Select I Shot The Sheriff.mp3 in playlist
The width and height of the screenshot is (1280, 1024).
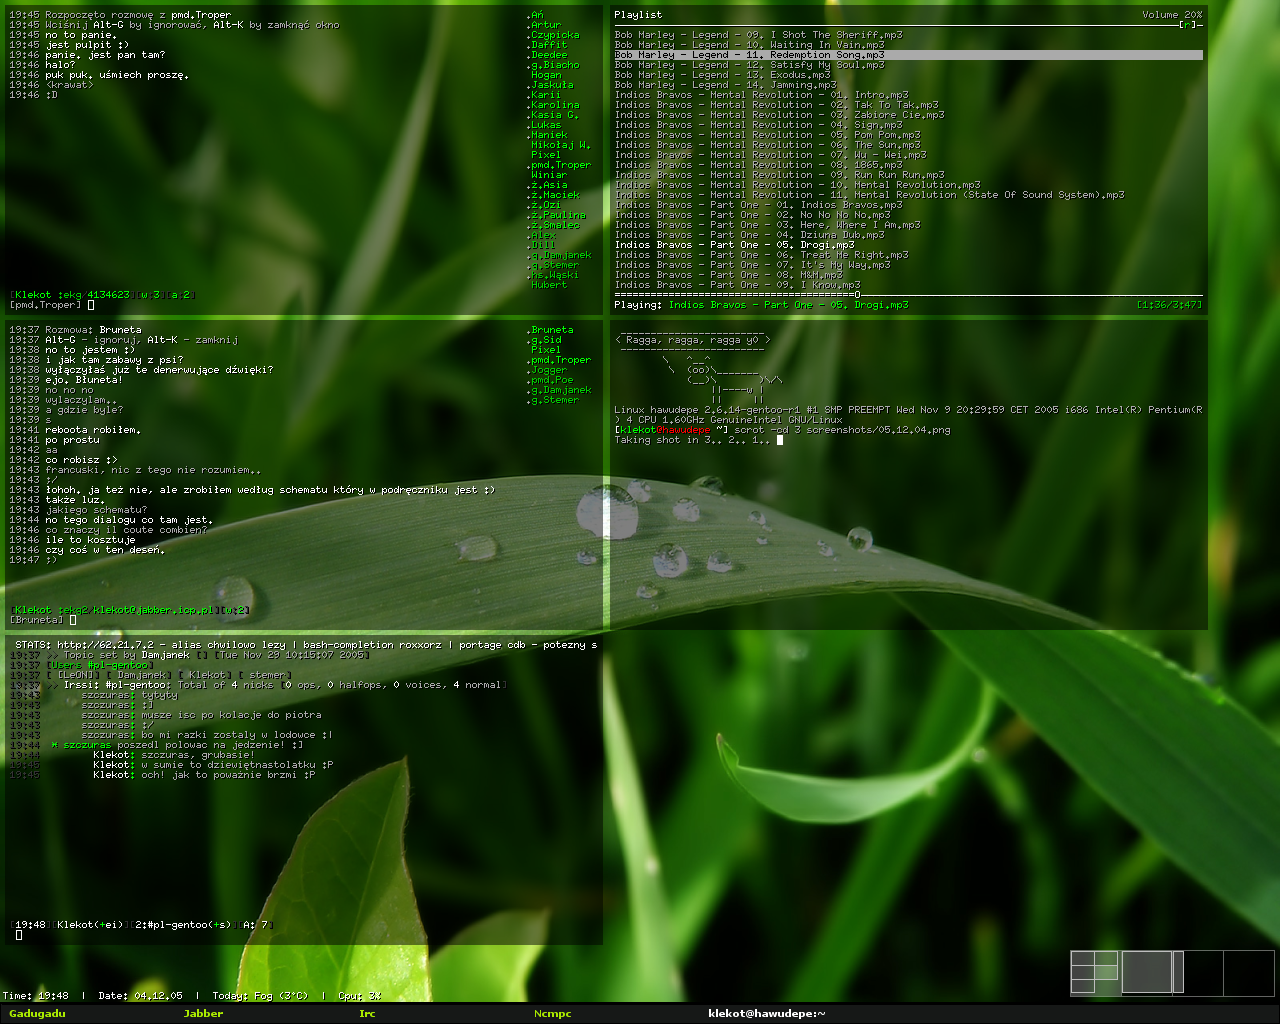coord(758,35)
